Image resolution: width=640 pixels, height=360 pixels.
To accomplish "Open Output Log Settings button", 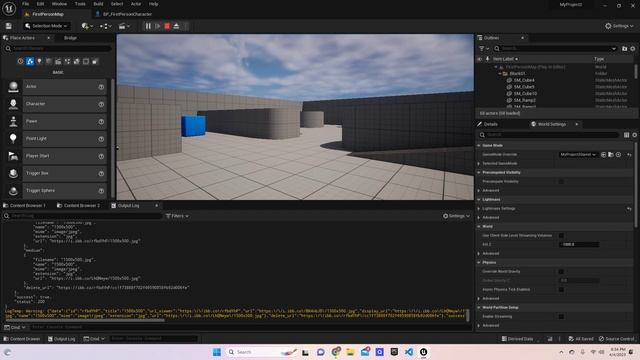I will (456, 216).
